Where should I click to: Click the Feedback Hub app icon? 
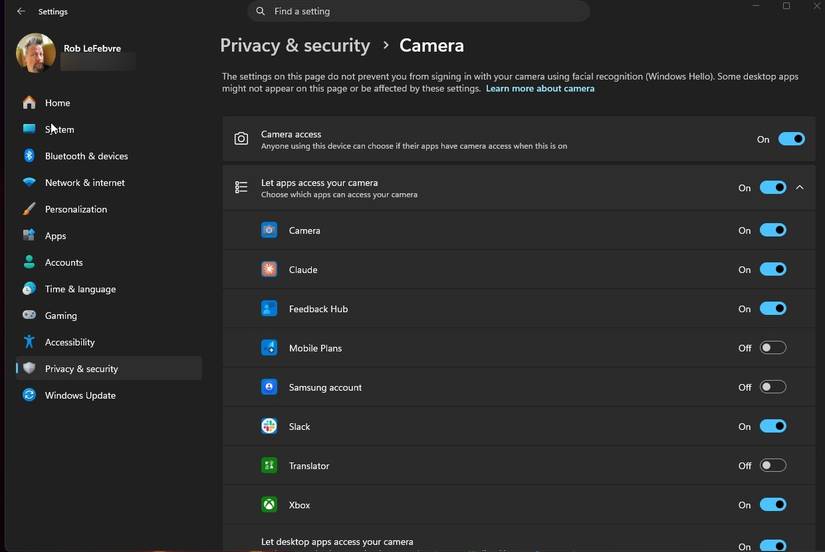269,308
